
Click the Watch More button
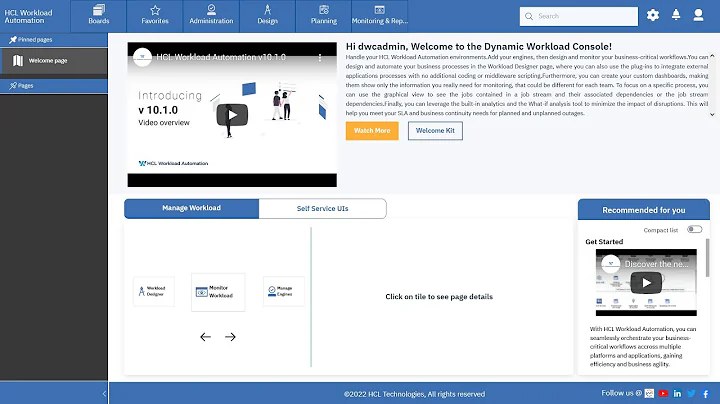pos(372,131)
